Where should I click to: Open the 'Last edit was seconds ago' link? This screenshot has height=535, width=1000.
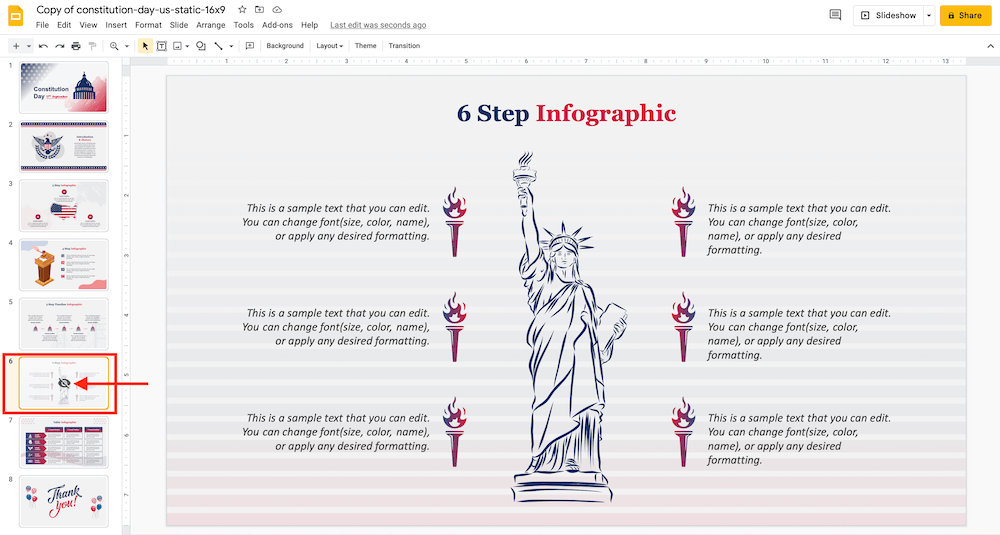(x=378, y=26)
